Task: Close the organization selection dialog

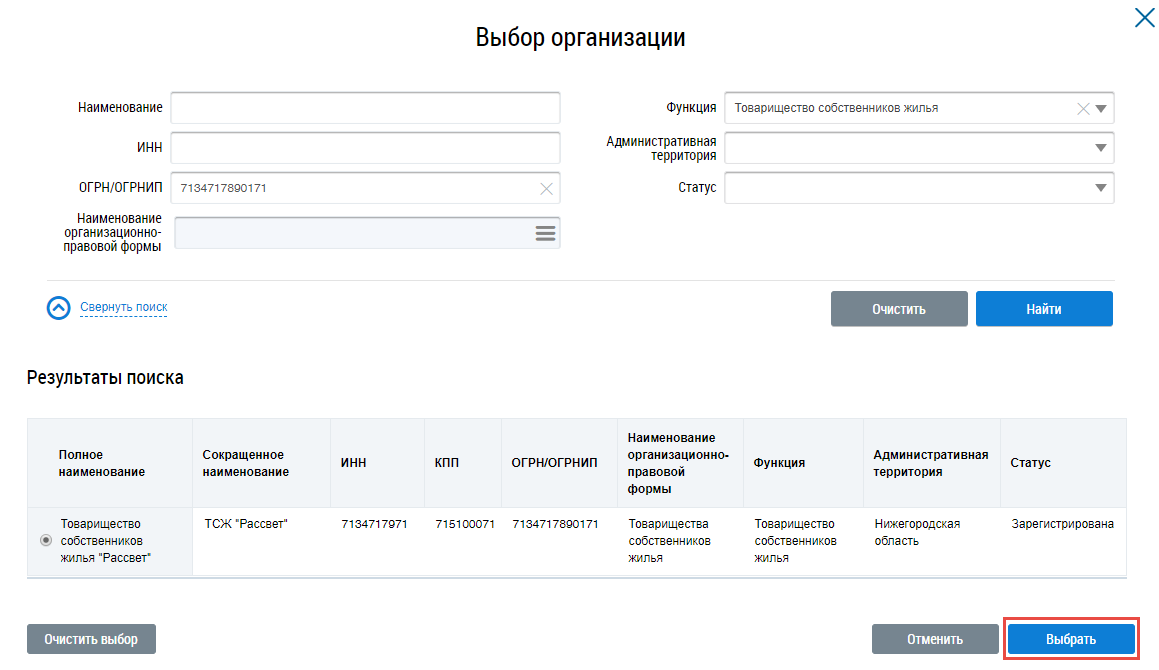Action: (x=1143, y=17)
